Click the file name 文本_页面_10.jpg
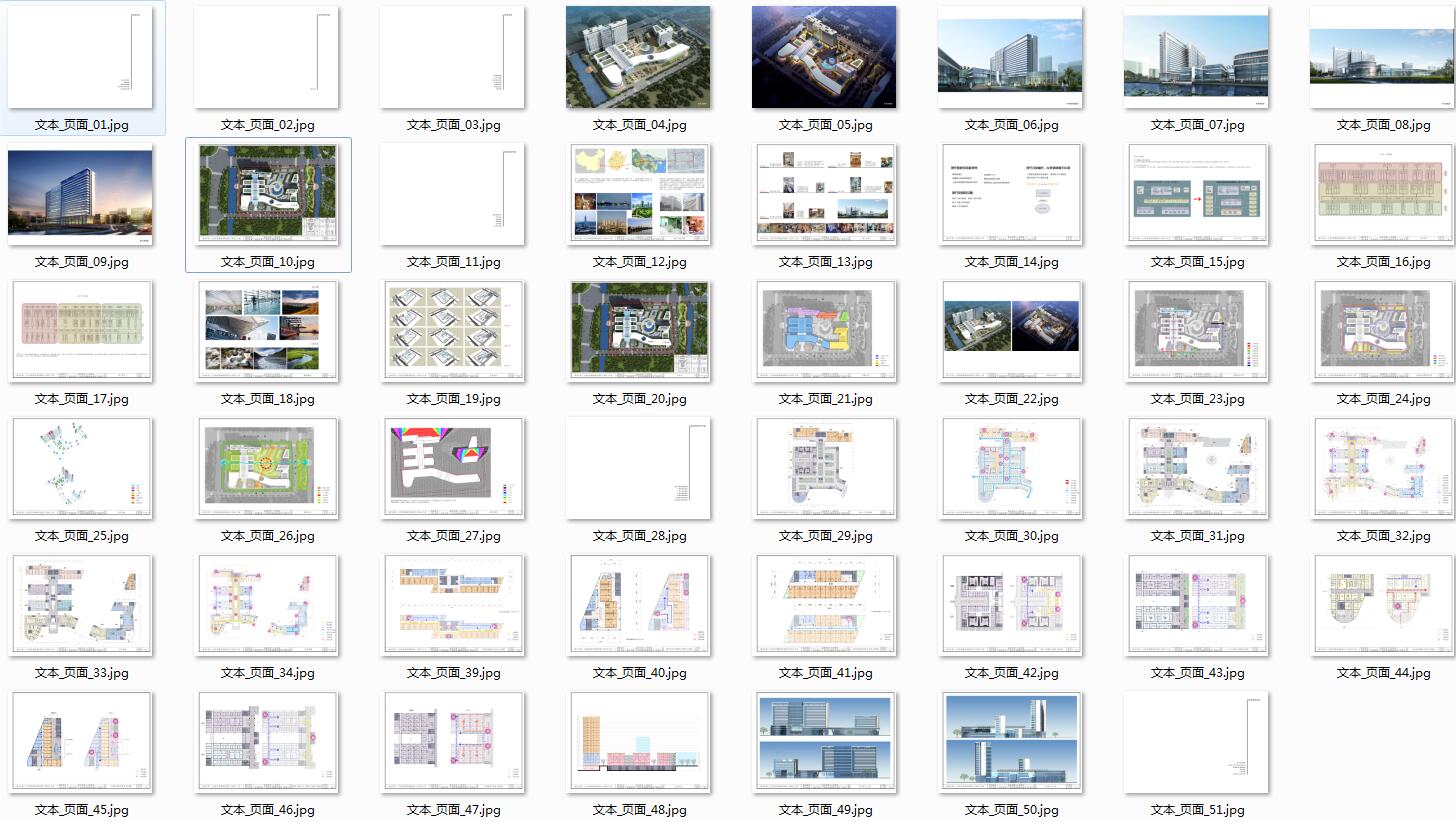 point(268,262)
